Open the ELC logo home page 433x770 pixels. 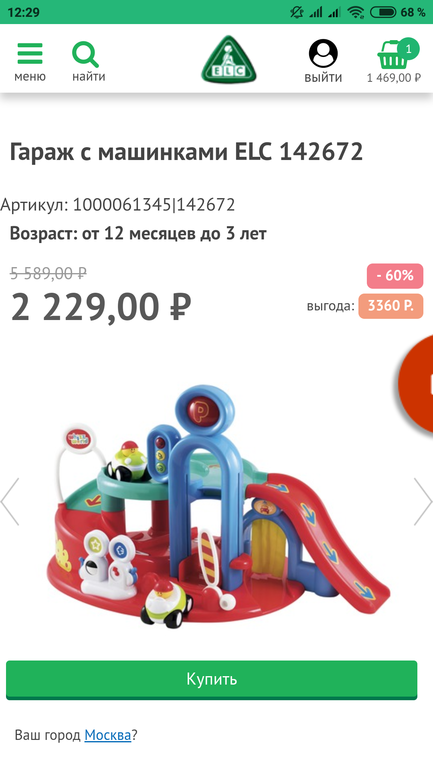[x=229, y=59]
